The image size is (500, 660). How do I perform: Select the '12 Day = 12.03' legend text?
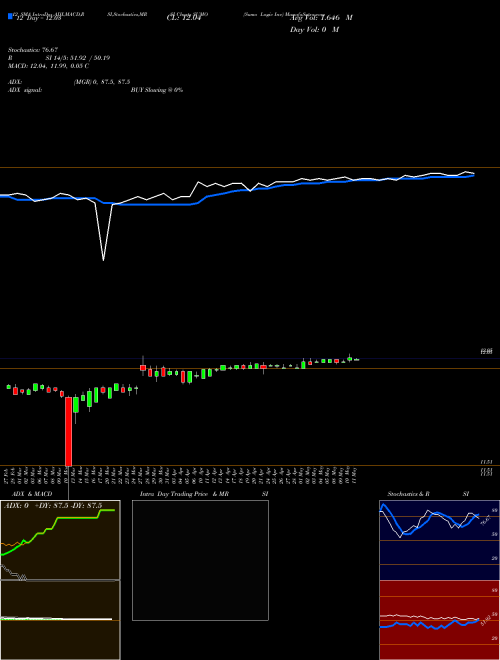39,18
